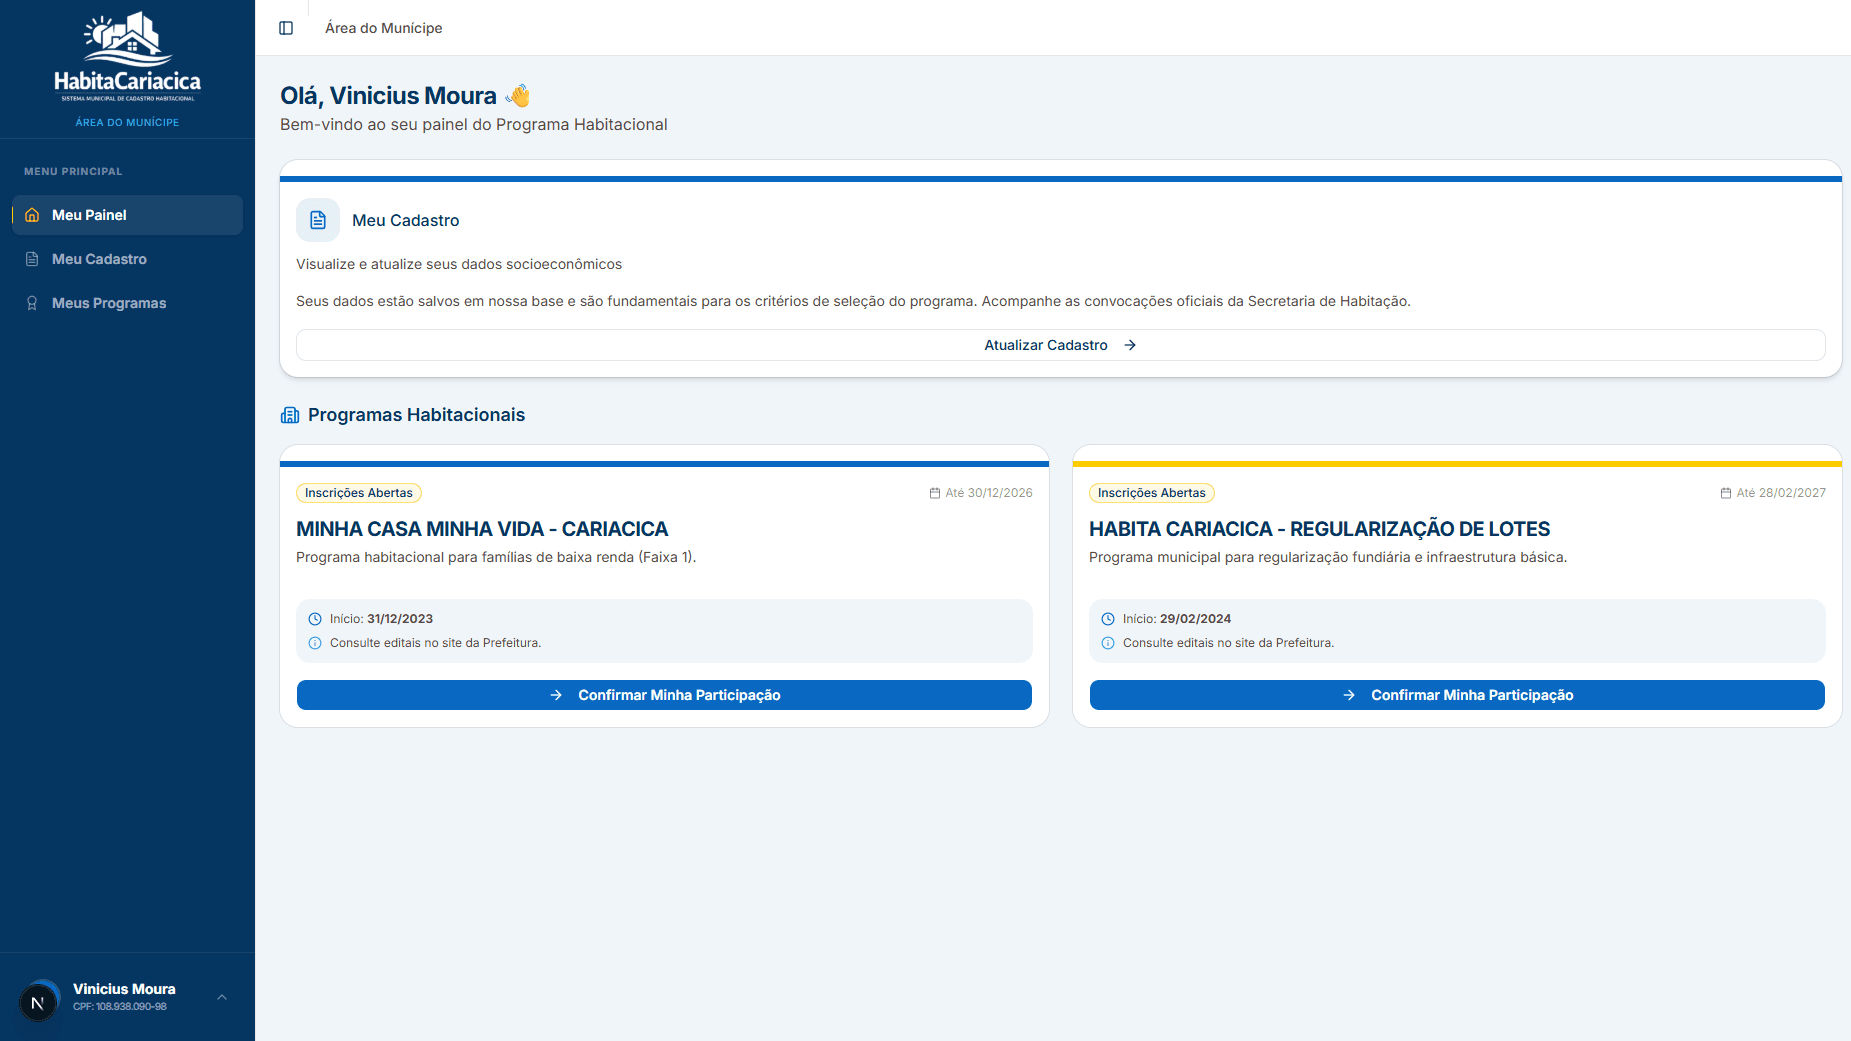Click clock icon beside Início: 31/12/2023
The height and width of the screenshot is (1041, 1851).
coord(315,619)
